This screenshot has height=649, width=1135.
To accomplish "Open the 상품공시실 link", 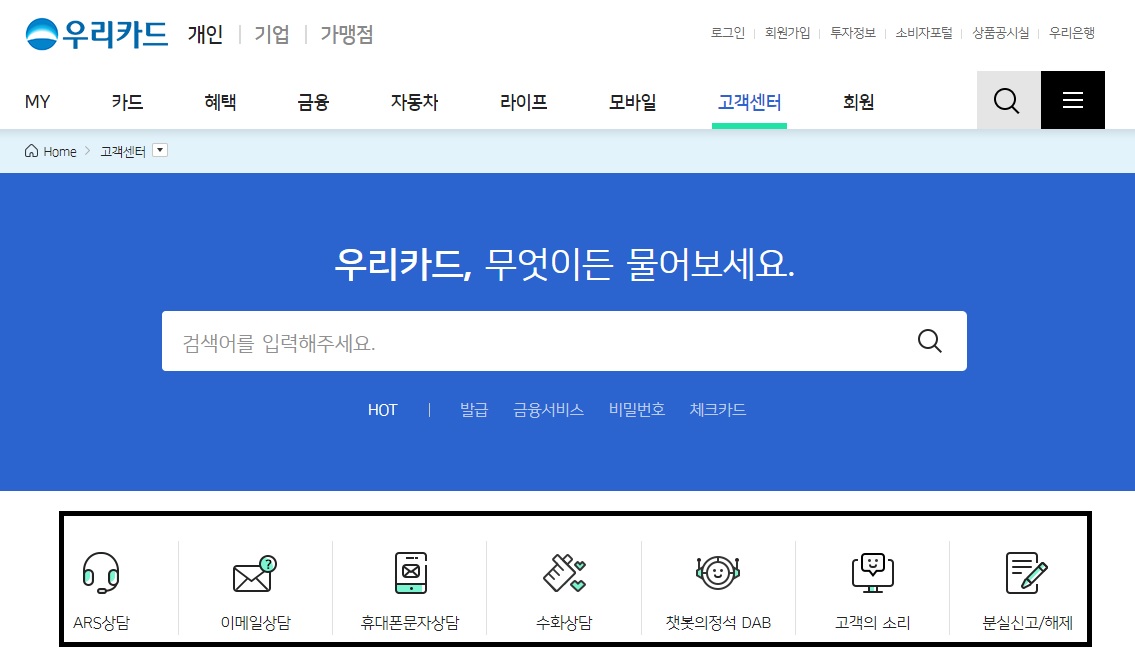I will [x=1000, y=33].
